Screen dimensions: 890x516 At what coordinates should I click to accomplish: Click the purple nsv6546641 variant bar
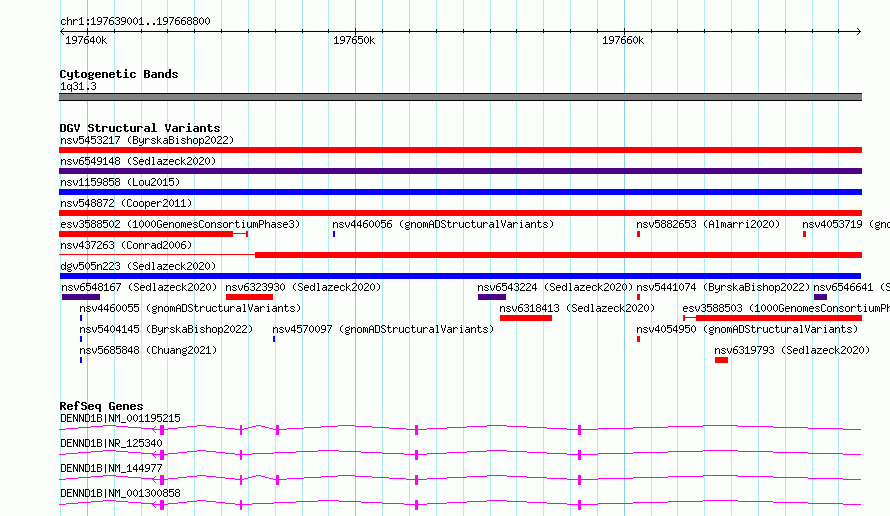tap(820, 297)
